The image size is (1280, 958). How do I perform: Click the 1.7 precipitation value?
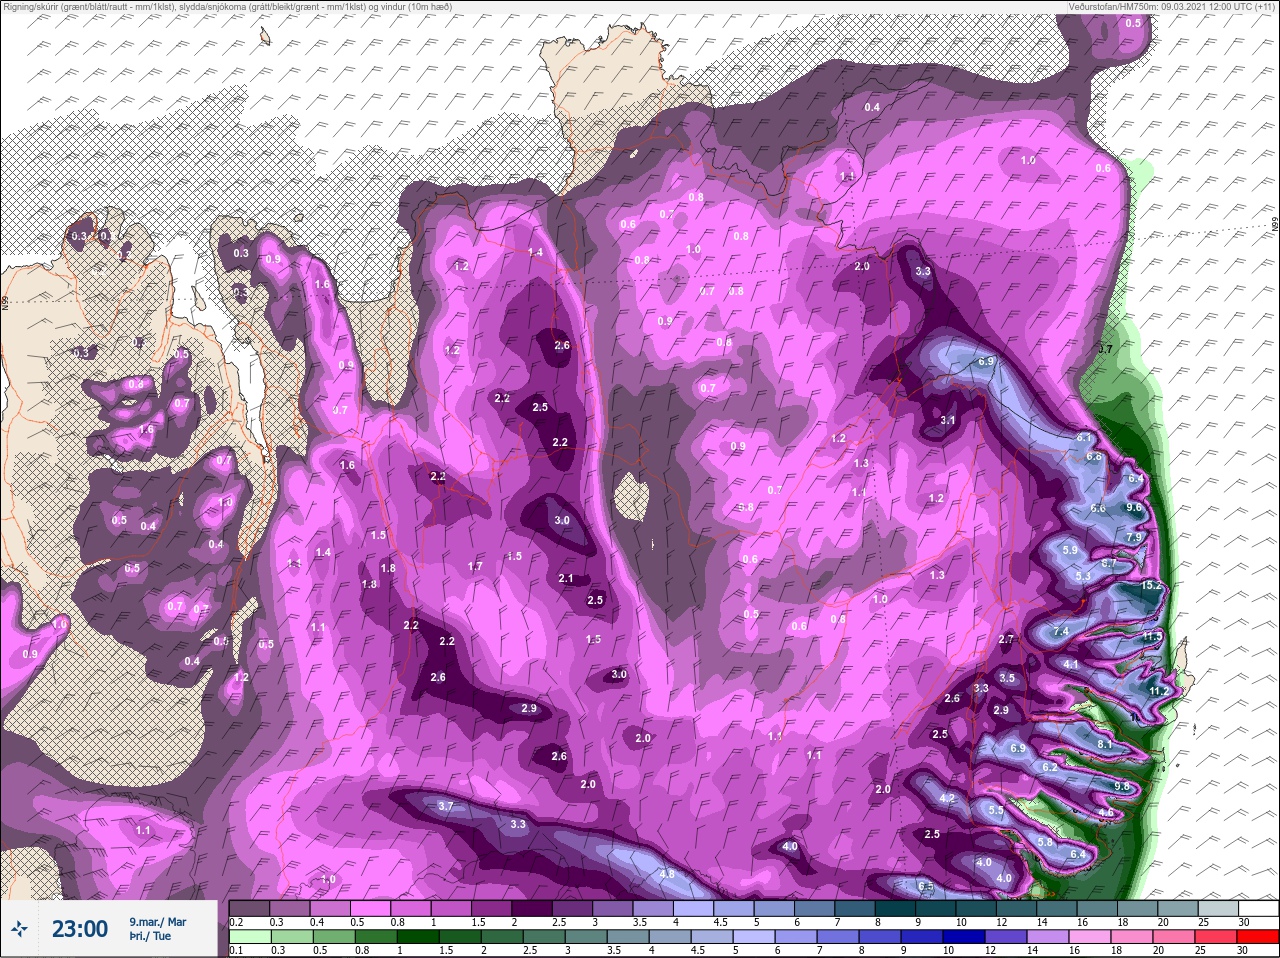(475, 566)
